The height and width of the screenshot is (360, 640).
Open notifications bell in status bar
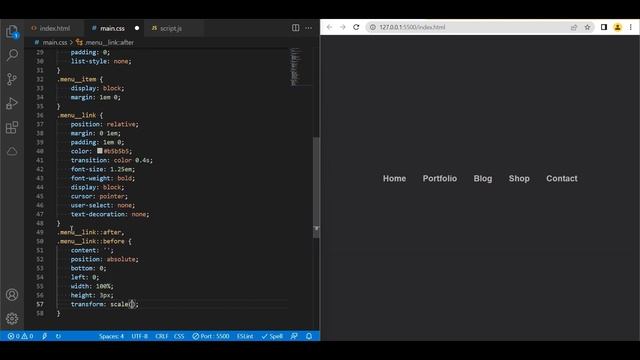point(309,336)
